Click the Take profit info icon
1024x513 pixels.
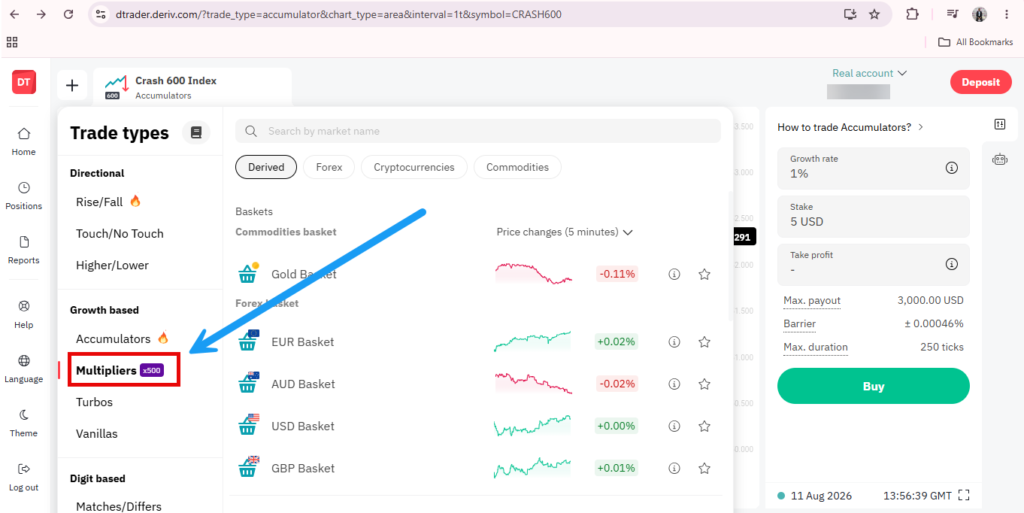952,264
